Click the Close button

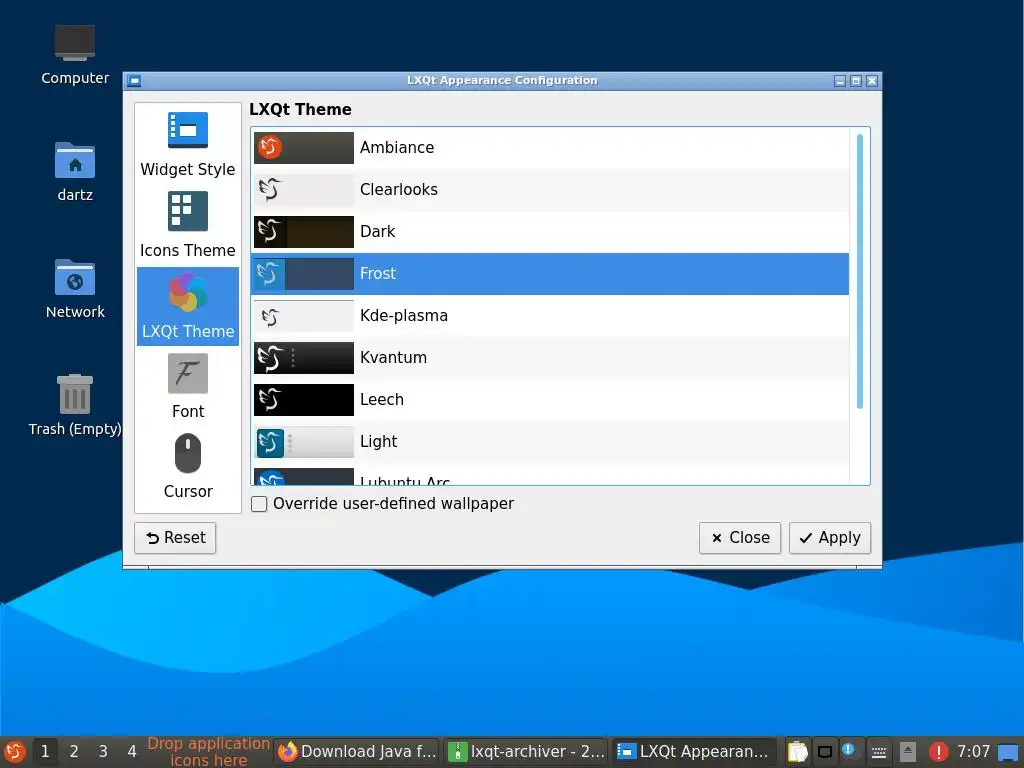(x=739, y=538)
